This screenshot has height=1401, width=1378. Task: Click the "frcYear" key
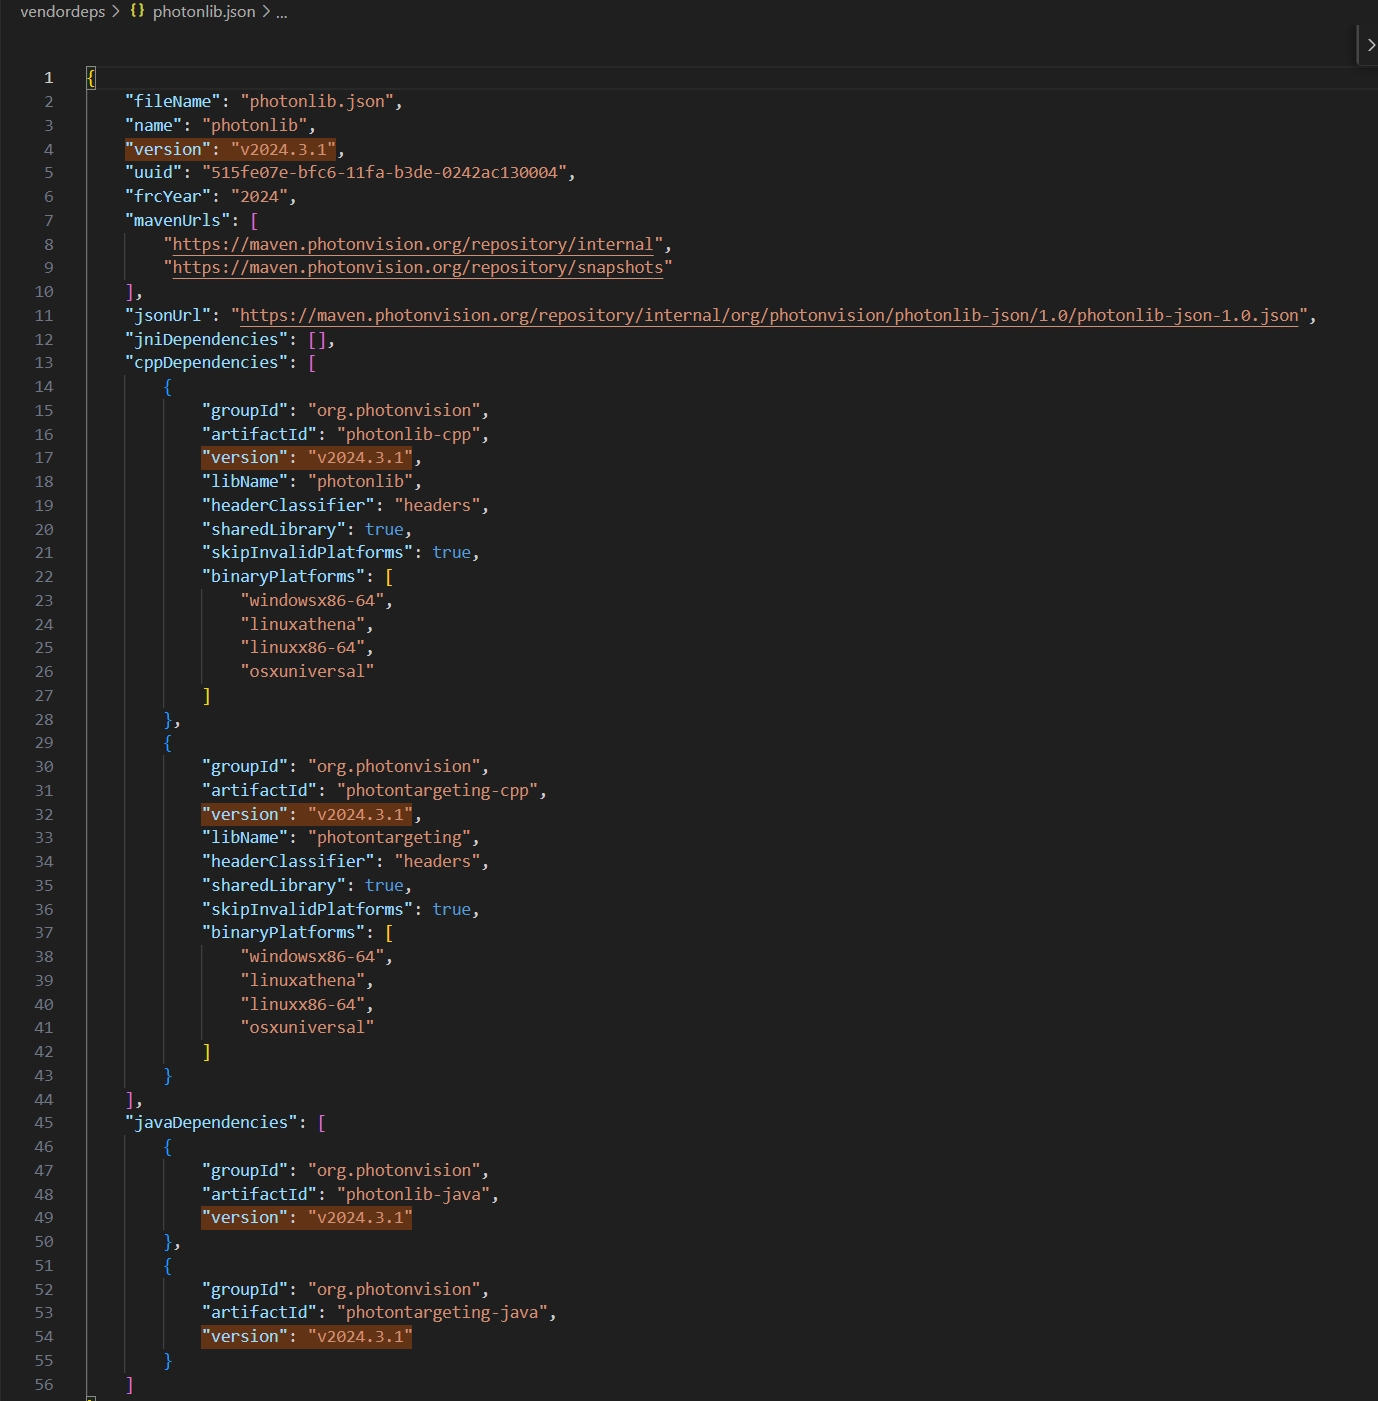click(x=168, y=197)
